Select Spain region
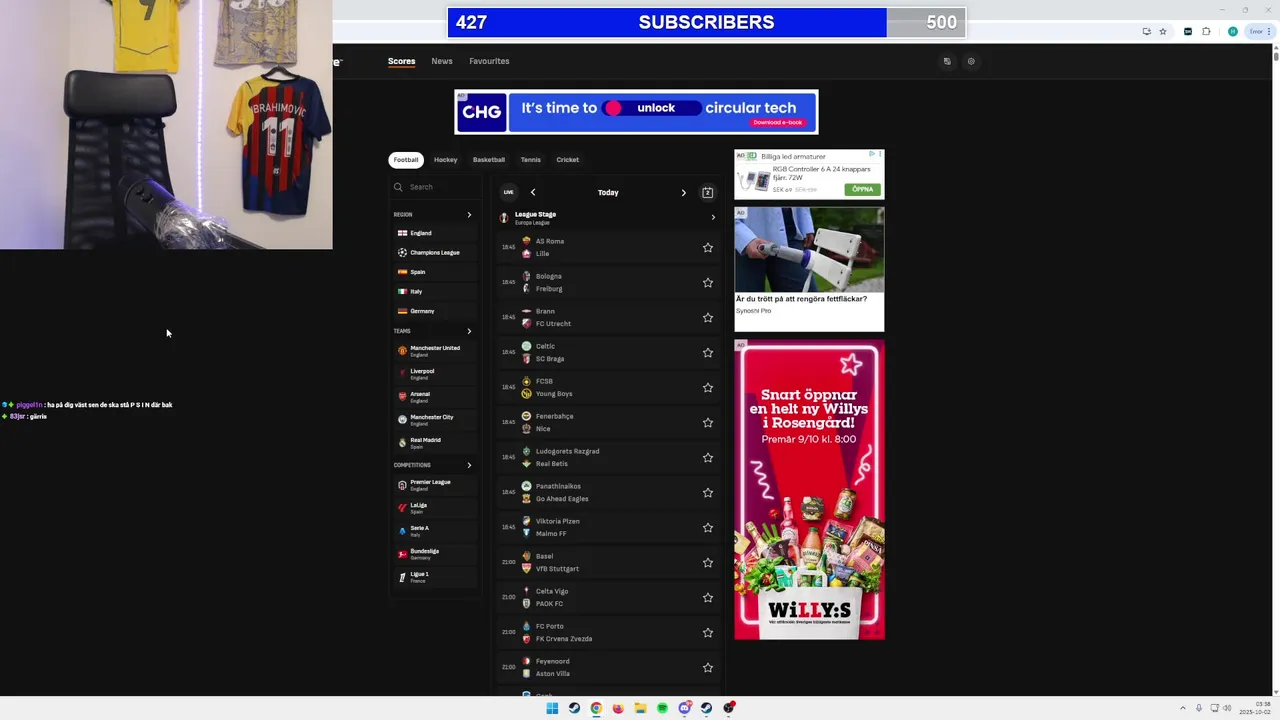 434,272
